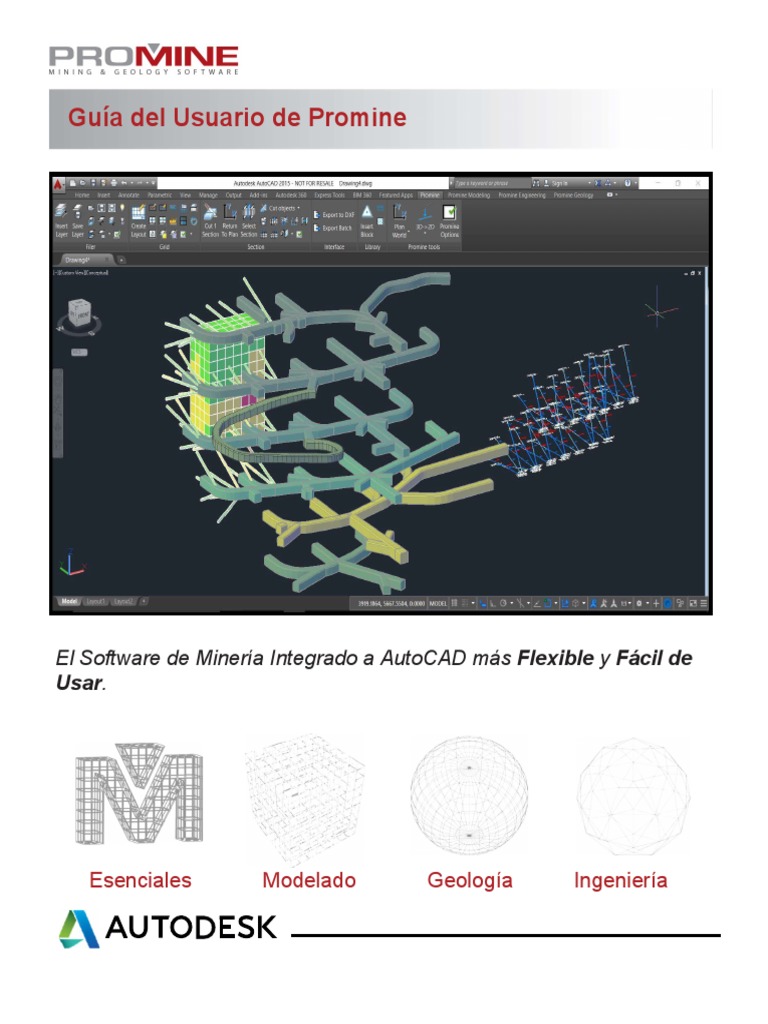Click the Export to DXF icon
Image resolution: width=768 pixels, height=1024 pixels.
click(x=317, y=214)
